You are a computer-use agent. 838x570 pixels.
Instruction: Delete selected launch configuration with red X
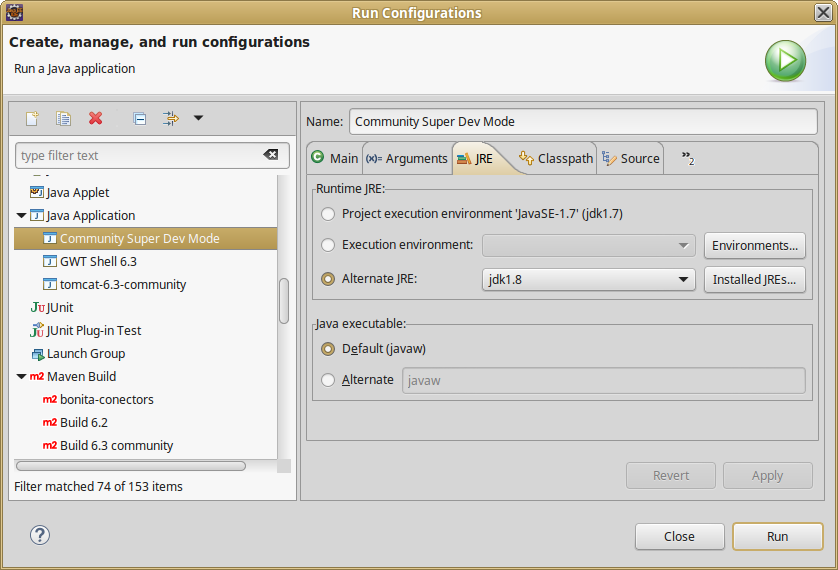tap(96, 118)
